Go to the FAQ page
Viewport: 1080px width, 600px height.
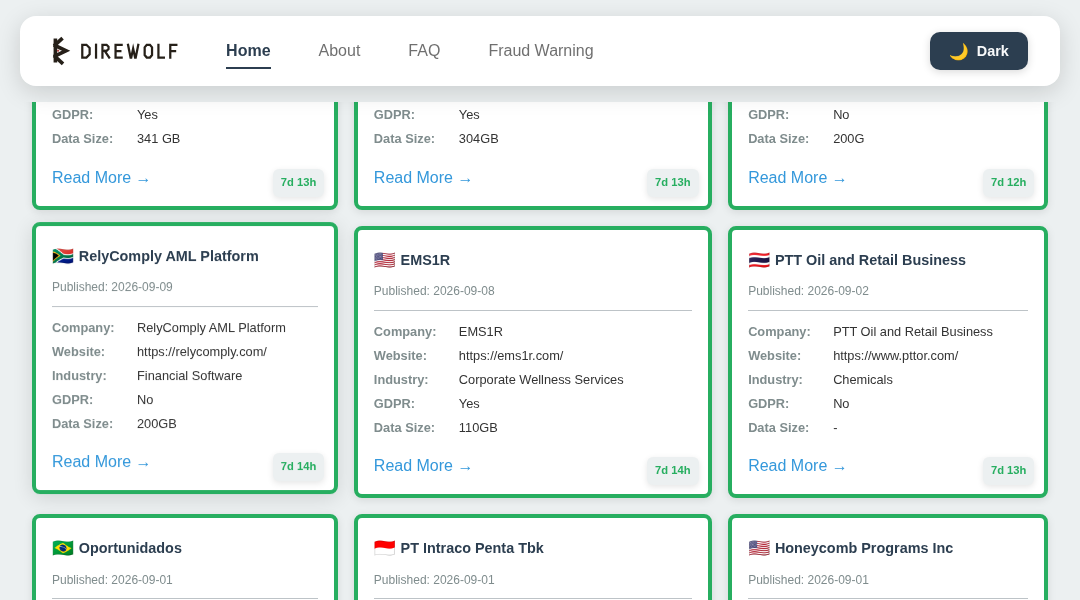pos(424,51)
